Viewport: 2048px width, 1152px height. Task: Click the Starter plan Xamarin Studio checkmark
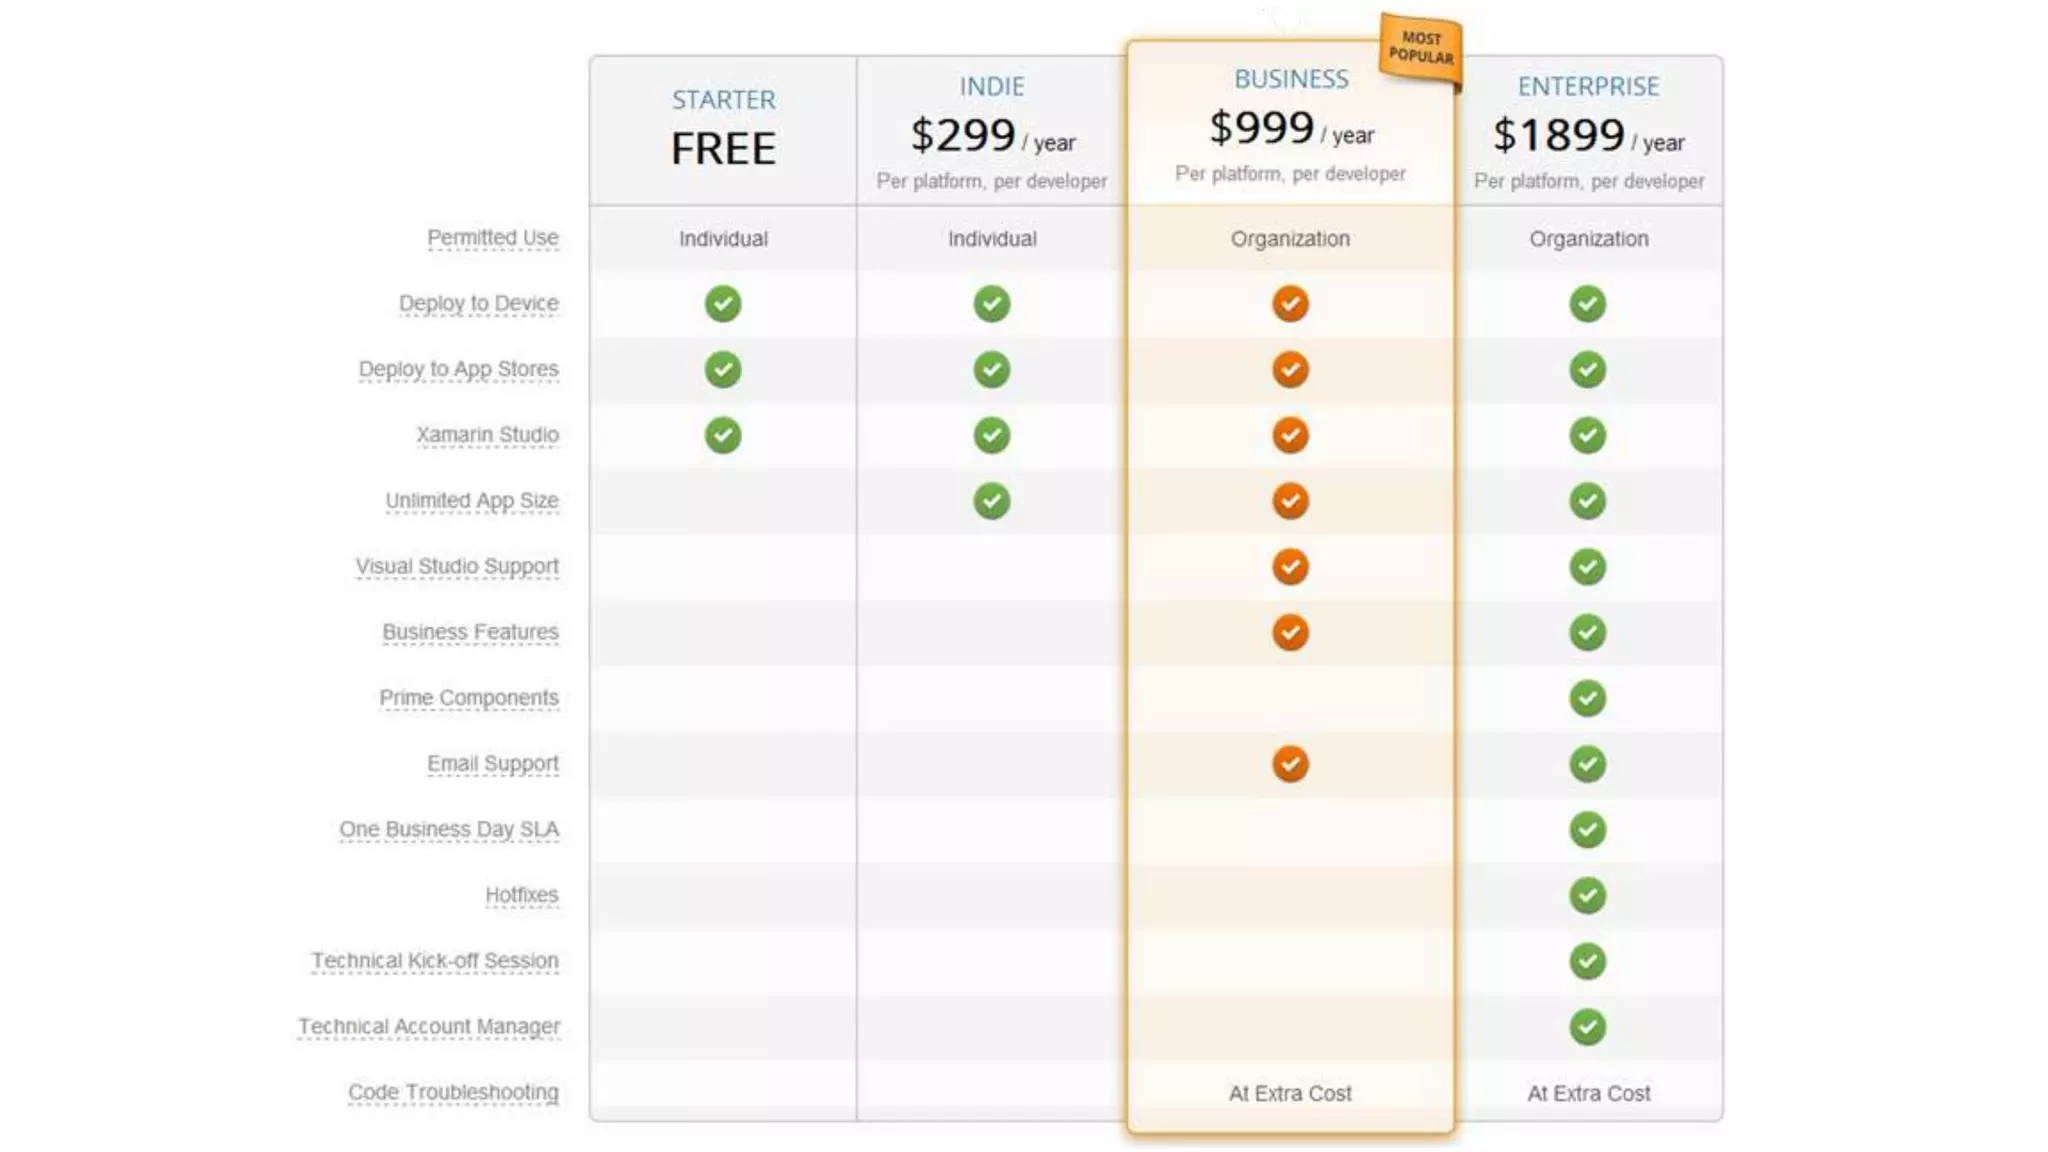click(x=723, y=435)
